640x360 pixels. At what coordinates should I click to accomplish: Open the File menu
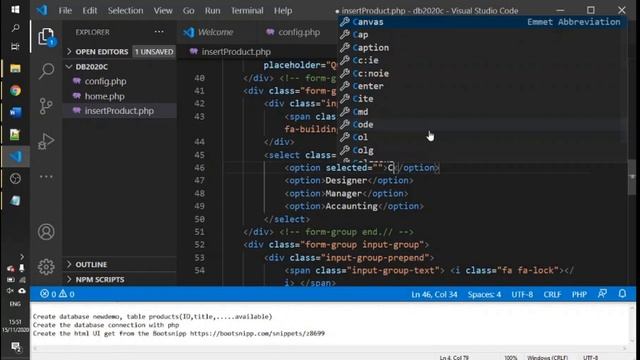tap(65, 11)
